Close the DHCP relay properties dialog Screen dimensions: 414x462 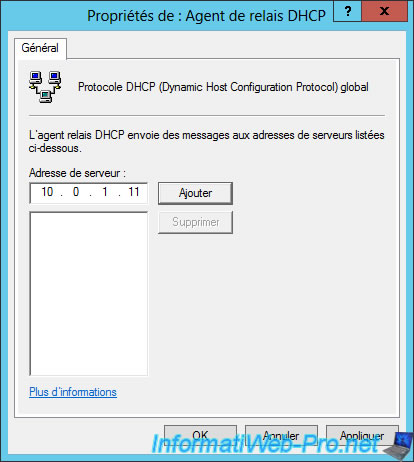[384, 11]
